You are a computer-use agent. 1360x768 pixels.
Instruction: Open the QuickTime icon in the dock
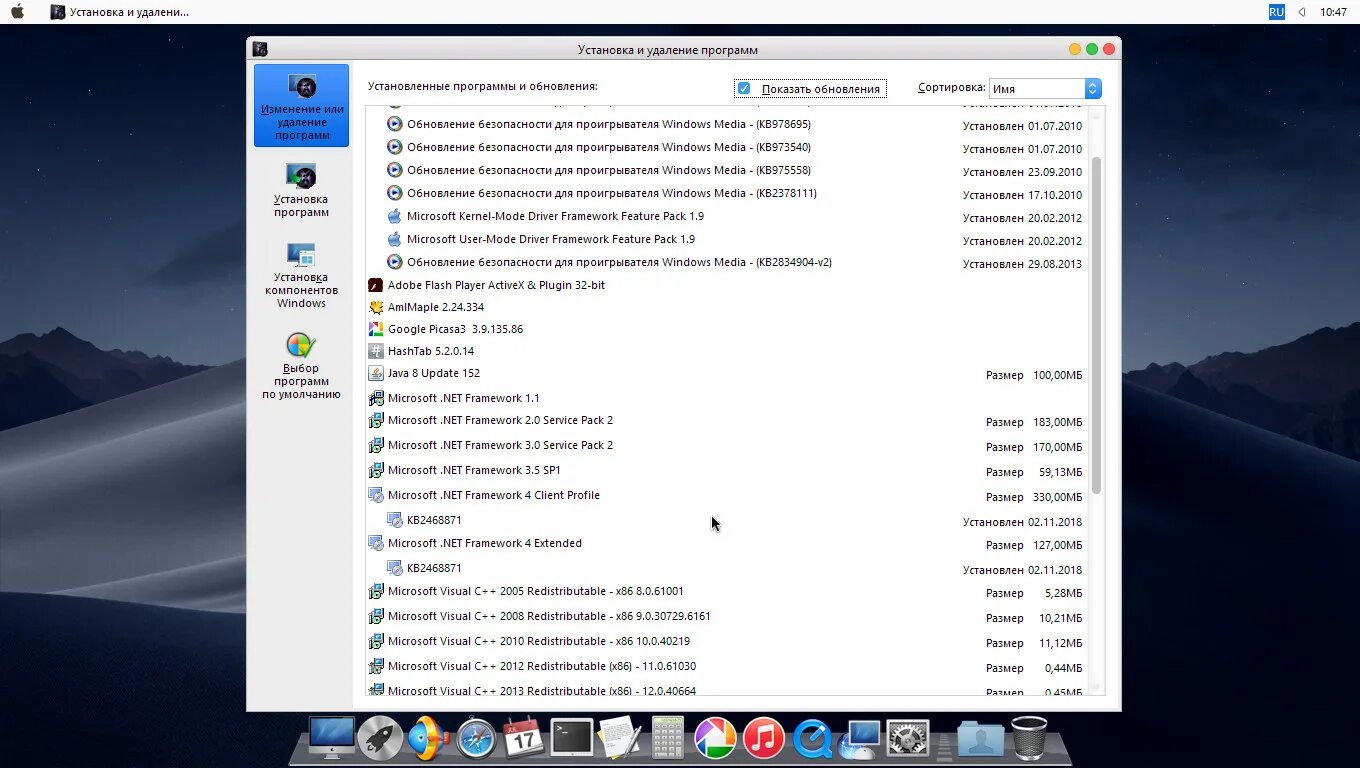812,739
